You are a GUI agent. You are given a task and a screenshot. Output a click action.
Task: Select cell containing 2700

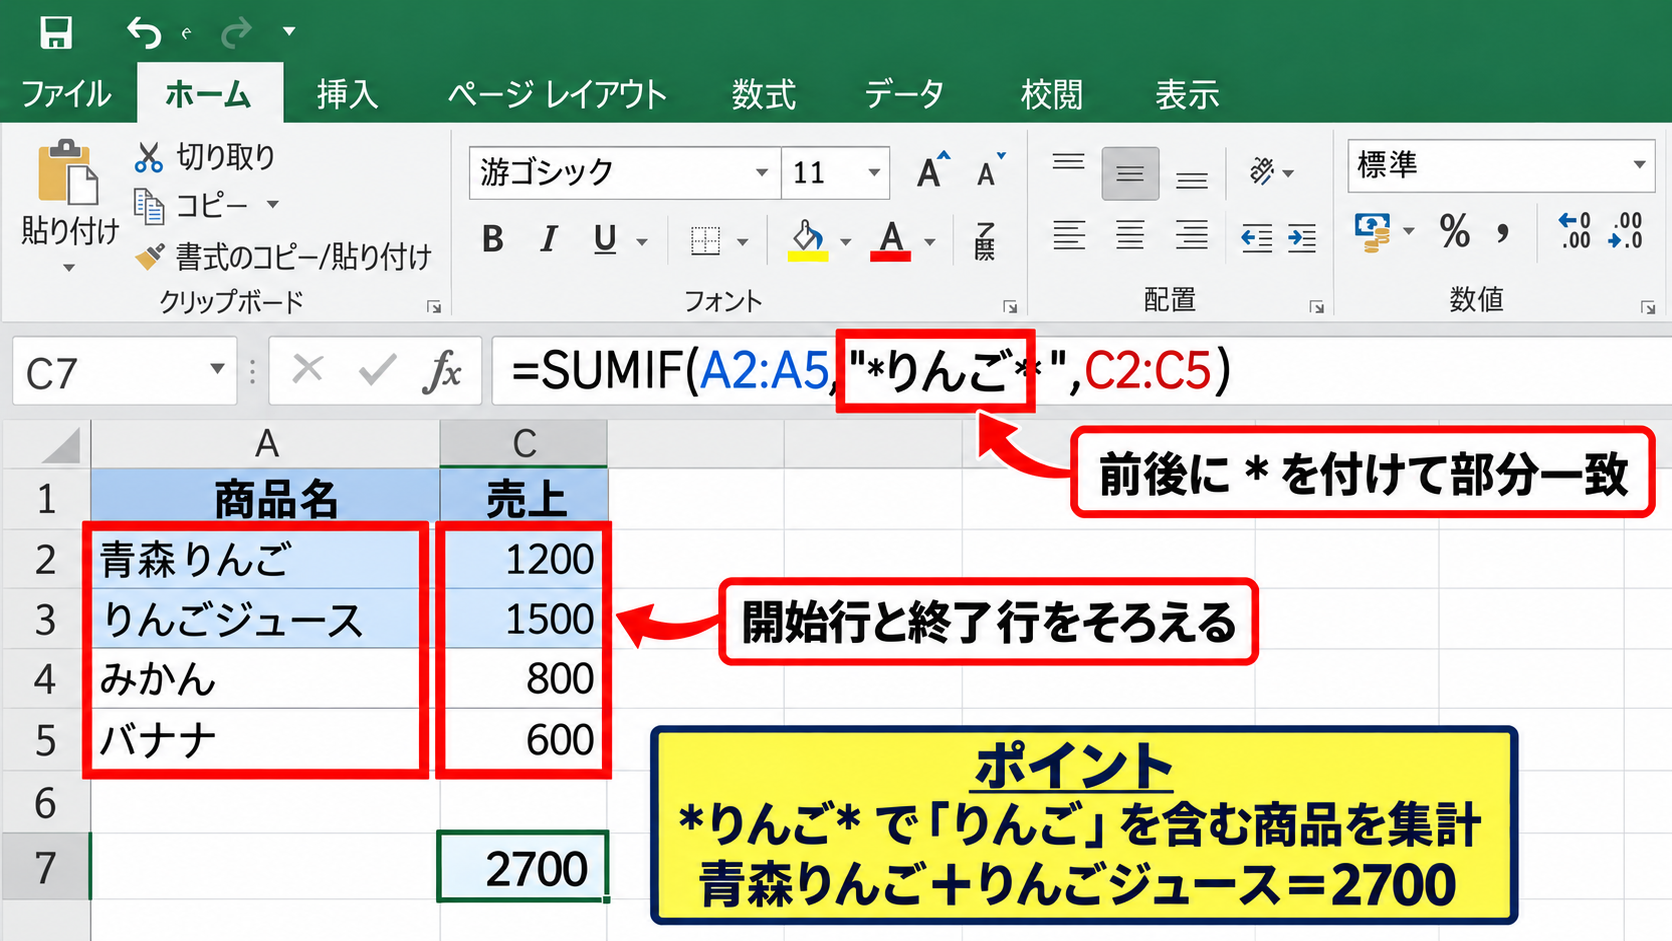523,867
